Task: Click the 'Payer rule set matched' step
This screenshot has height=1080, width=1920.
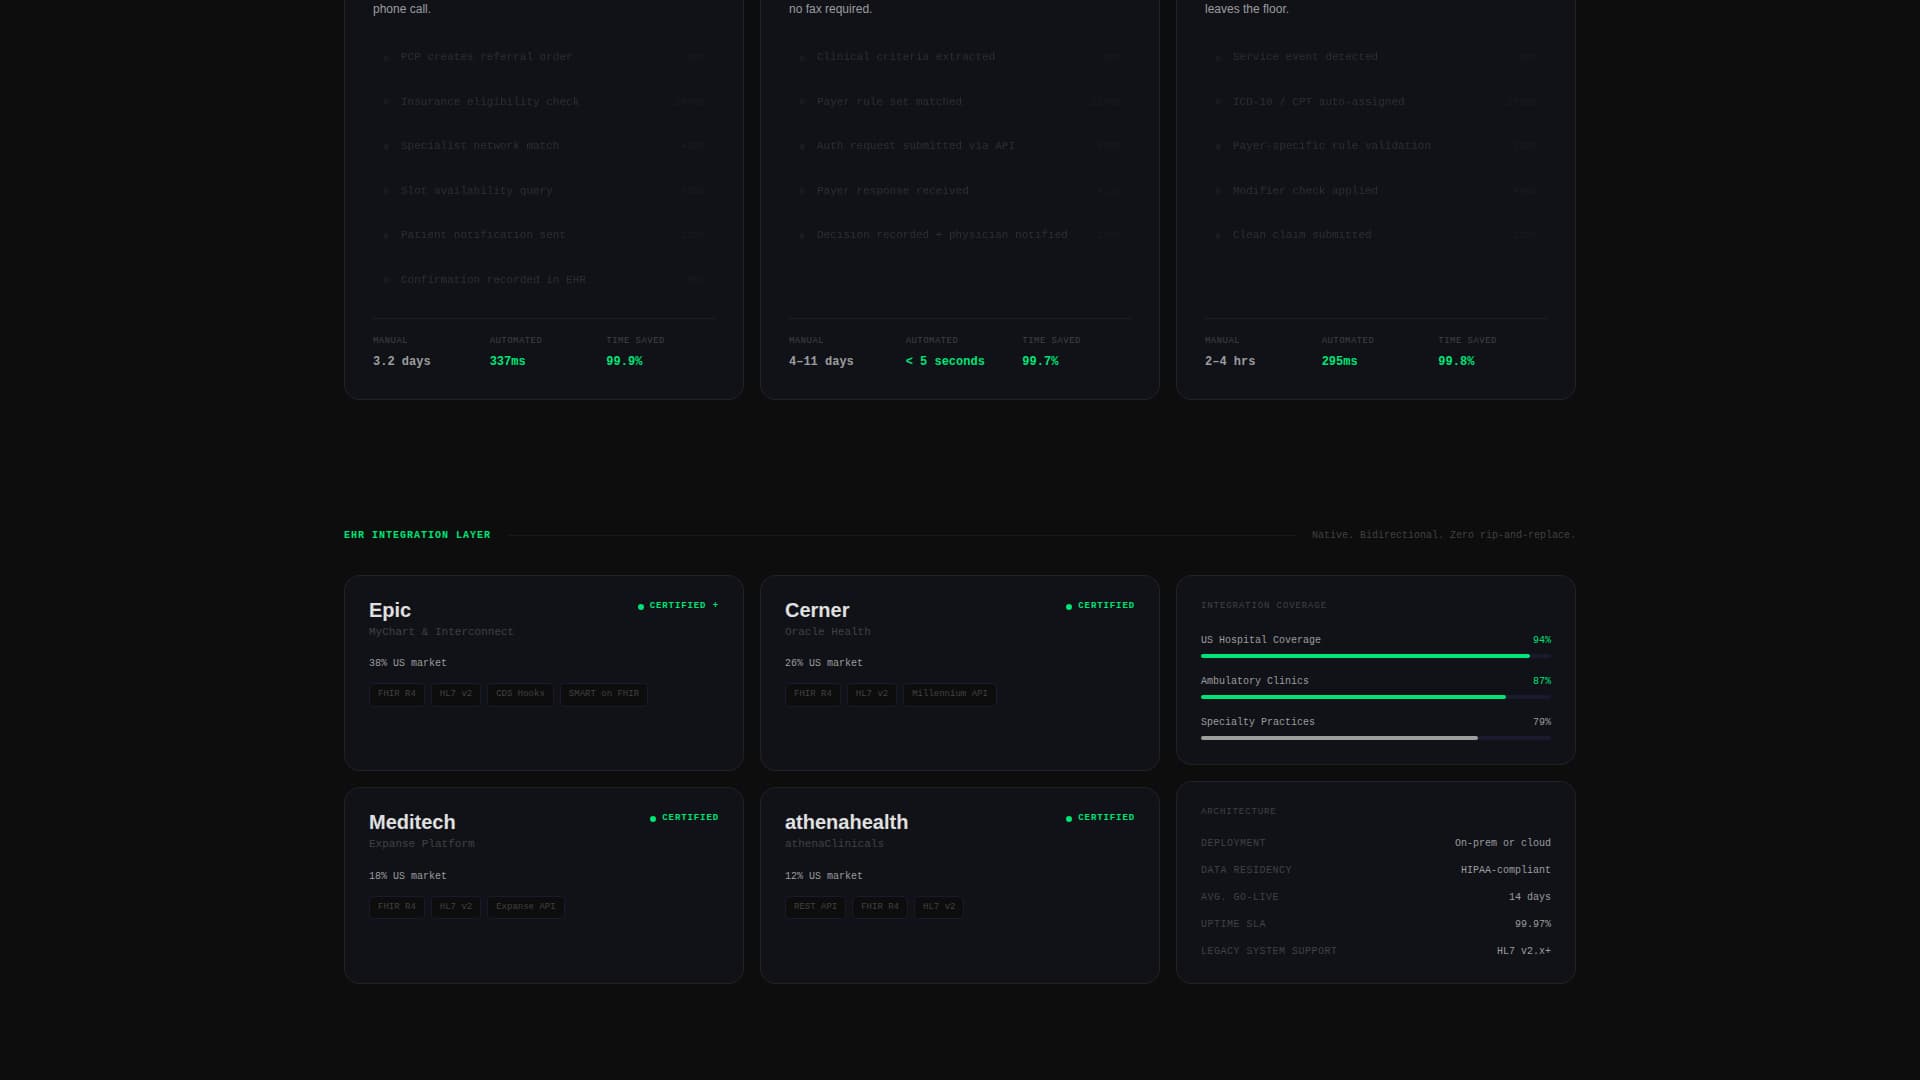Action: tap(889, 102)
